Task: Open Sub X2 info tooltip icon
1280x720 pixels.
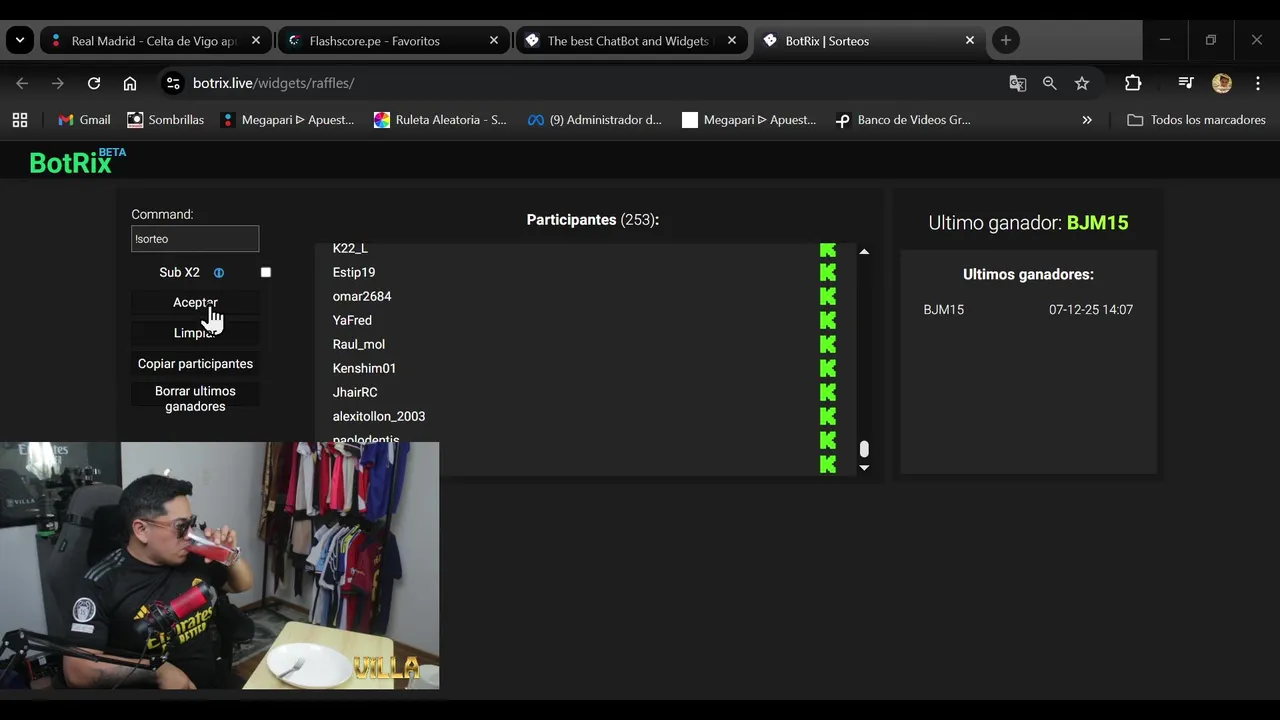Action: pyautogui.click(x=219, y=273)
